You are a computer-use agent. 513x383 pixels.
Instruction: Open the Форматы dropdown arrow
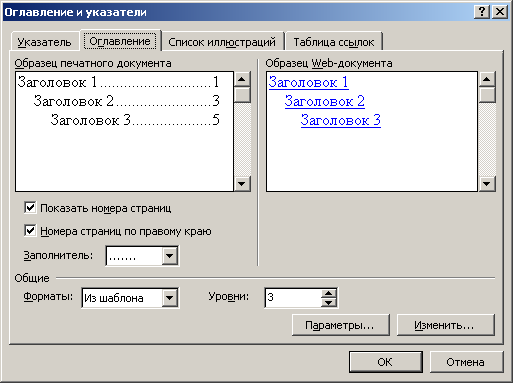pos(169,298)
